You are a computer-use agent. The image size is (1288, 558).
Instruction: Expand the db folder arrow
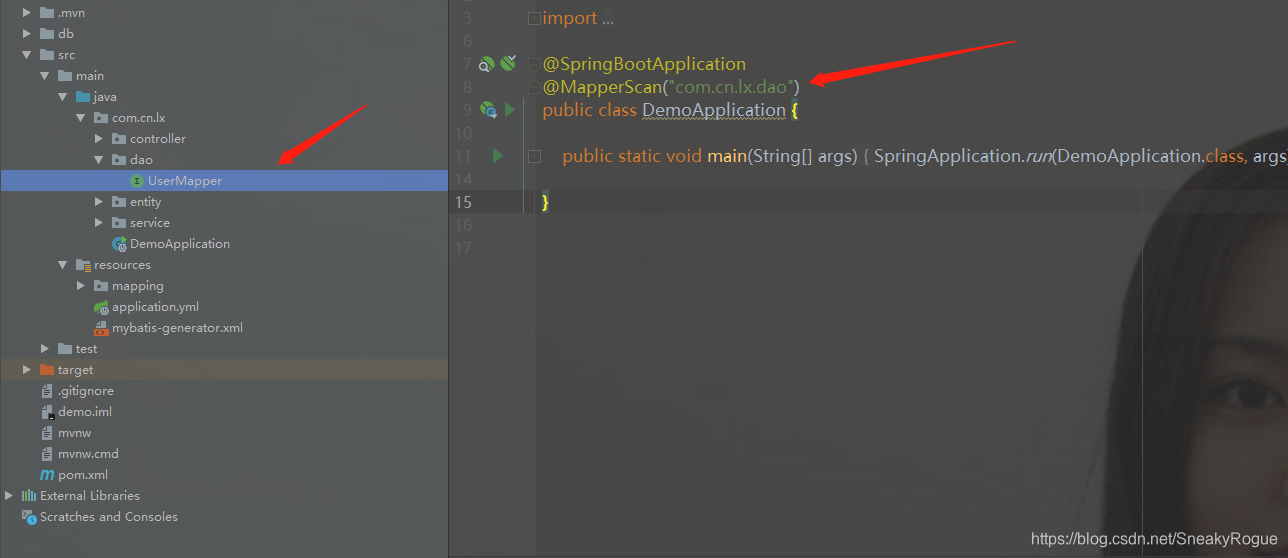pyautogui.click(x=27, y=34)
